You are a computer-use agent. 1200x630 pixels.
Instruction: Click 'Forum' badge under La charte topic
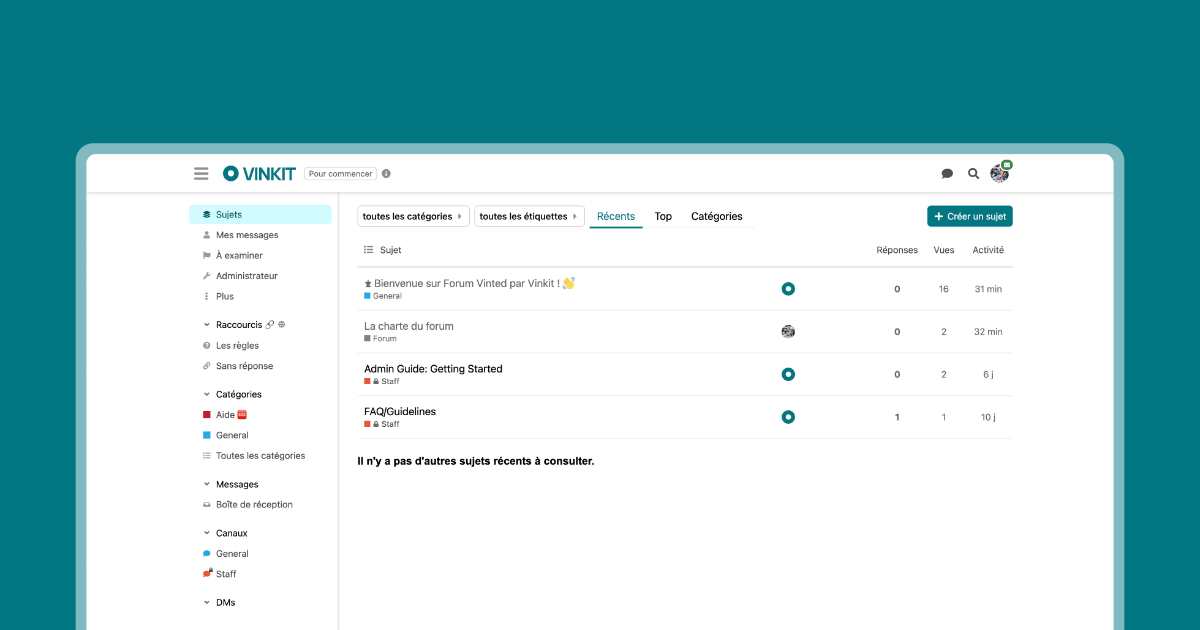click(381, 339)
